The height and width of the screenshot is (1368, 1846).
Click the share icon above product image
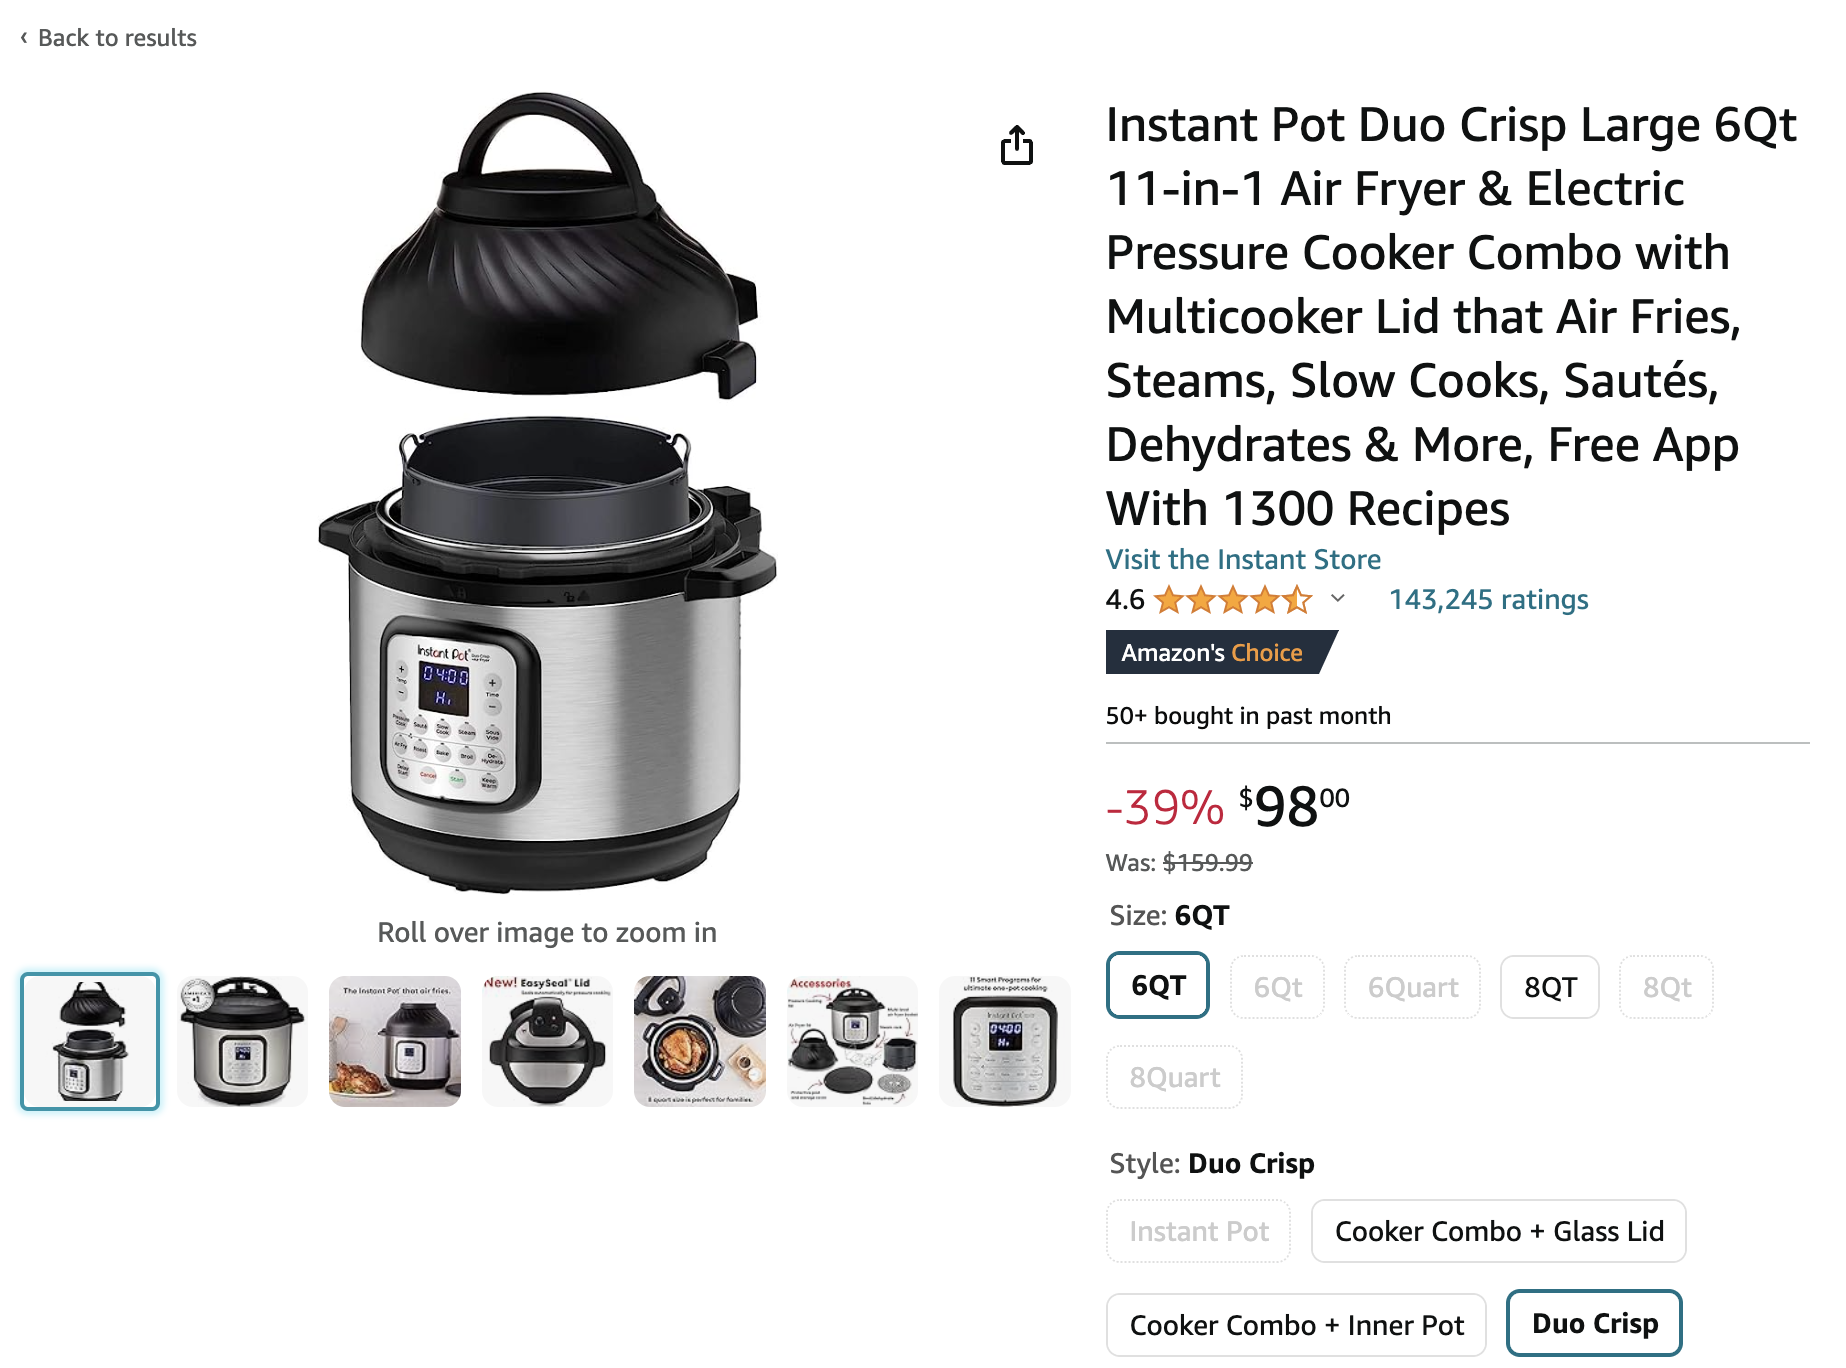point(1016,145)
